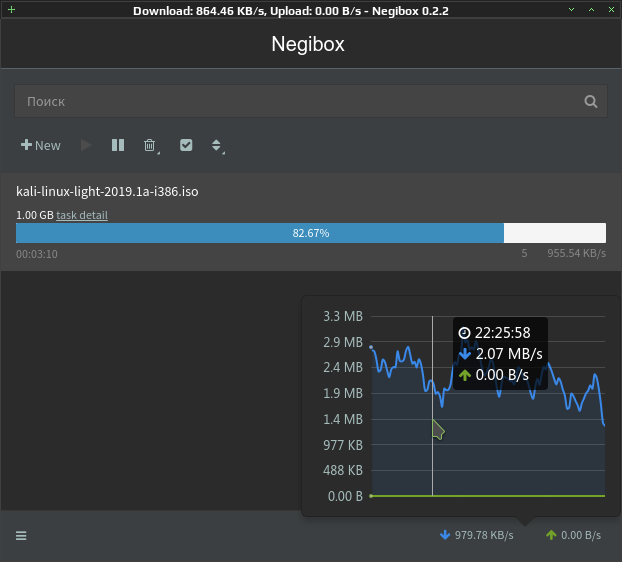Maximize the window with up chevron
This screenshot has height=562, width=622.
coord(591,10)
